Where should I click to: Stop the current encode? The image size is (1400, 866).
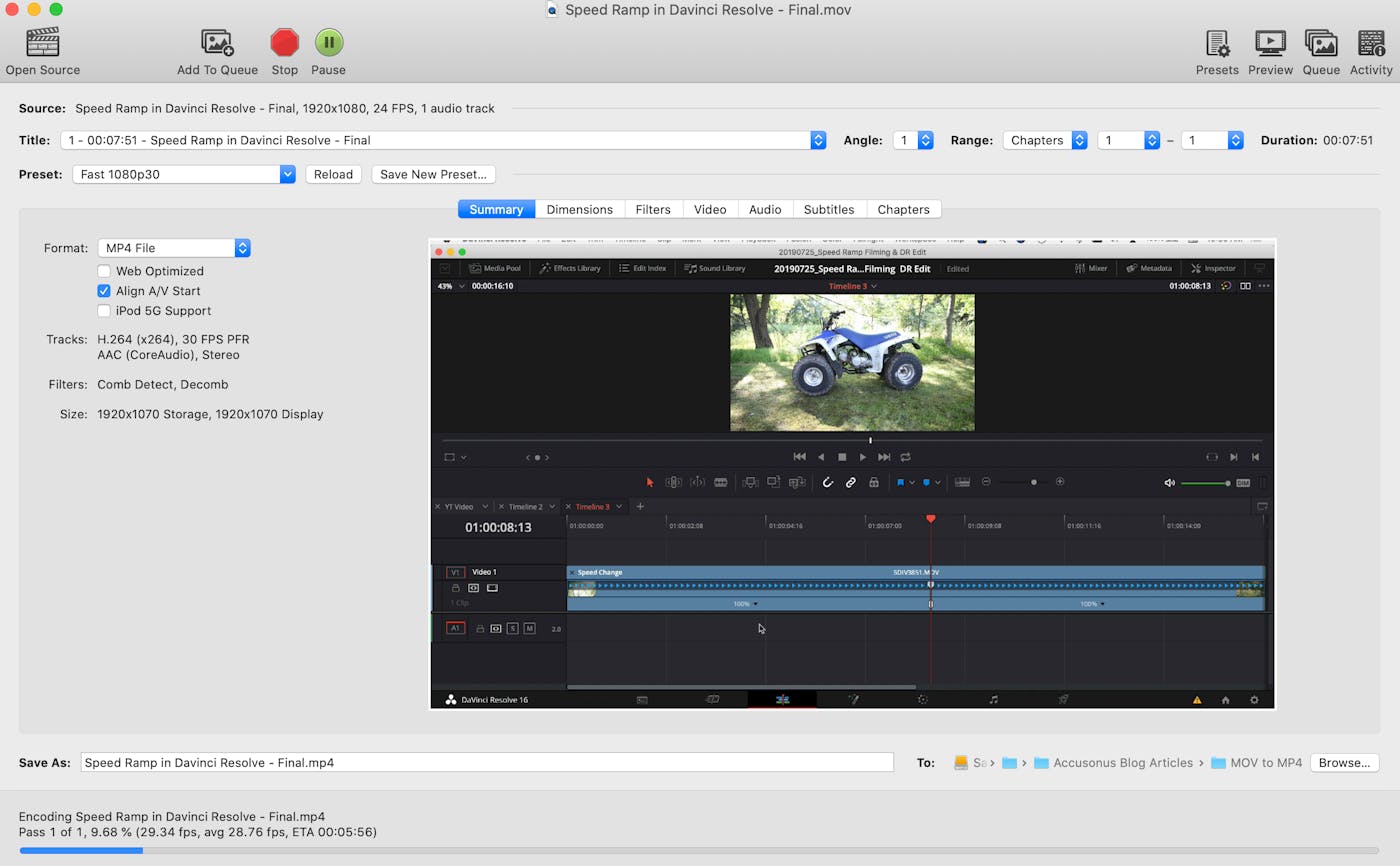pos(285,42)
